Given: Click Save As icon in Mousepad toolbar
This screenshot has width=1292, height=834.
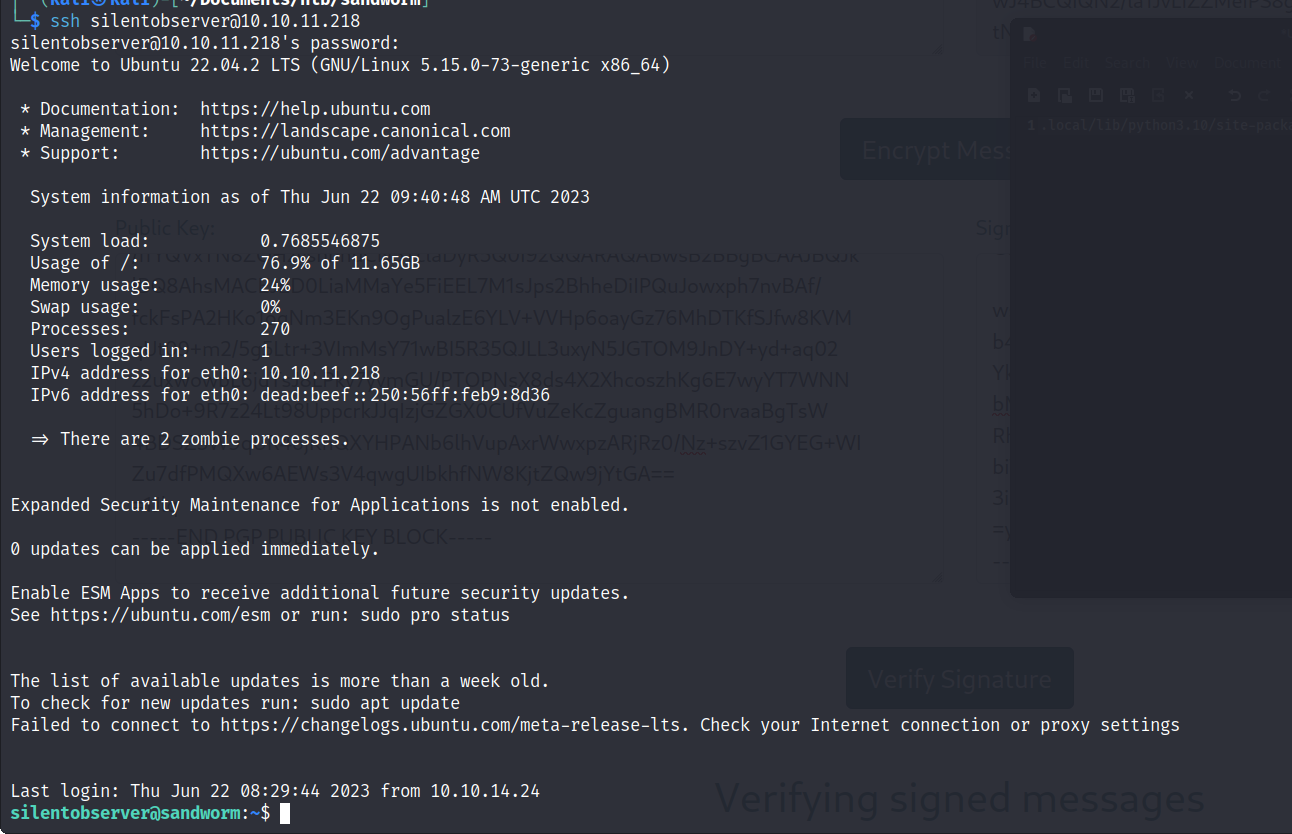Looking at the screenshot, I should tap(1127, 95).
